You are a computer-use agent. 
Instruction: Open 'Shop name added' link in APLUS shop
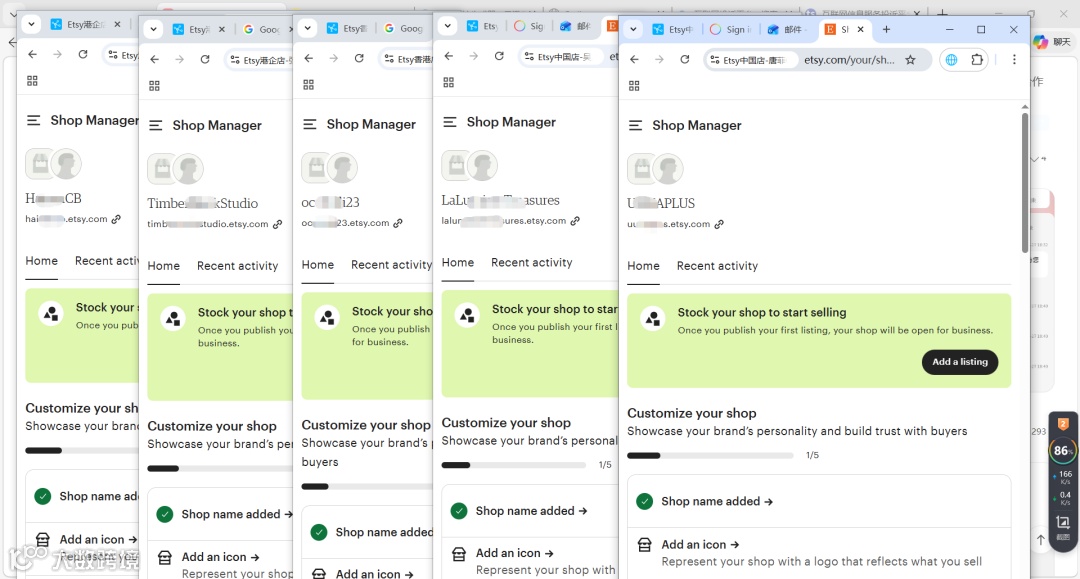[x=716, y=501]
